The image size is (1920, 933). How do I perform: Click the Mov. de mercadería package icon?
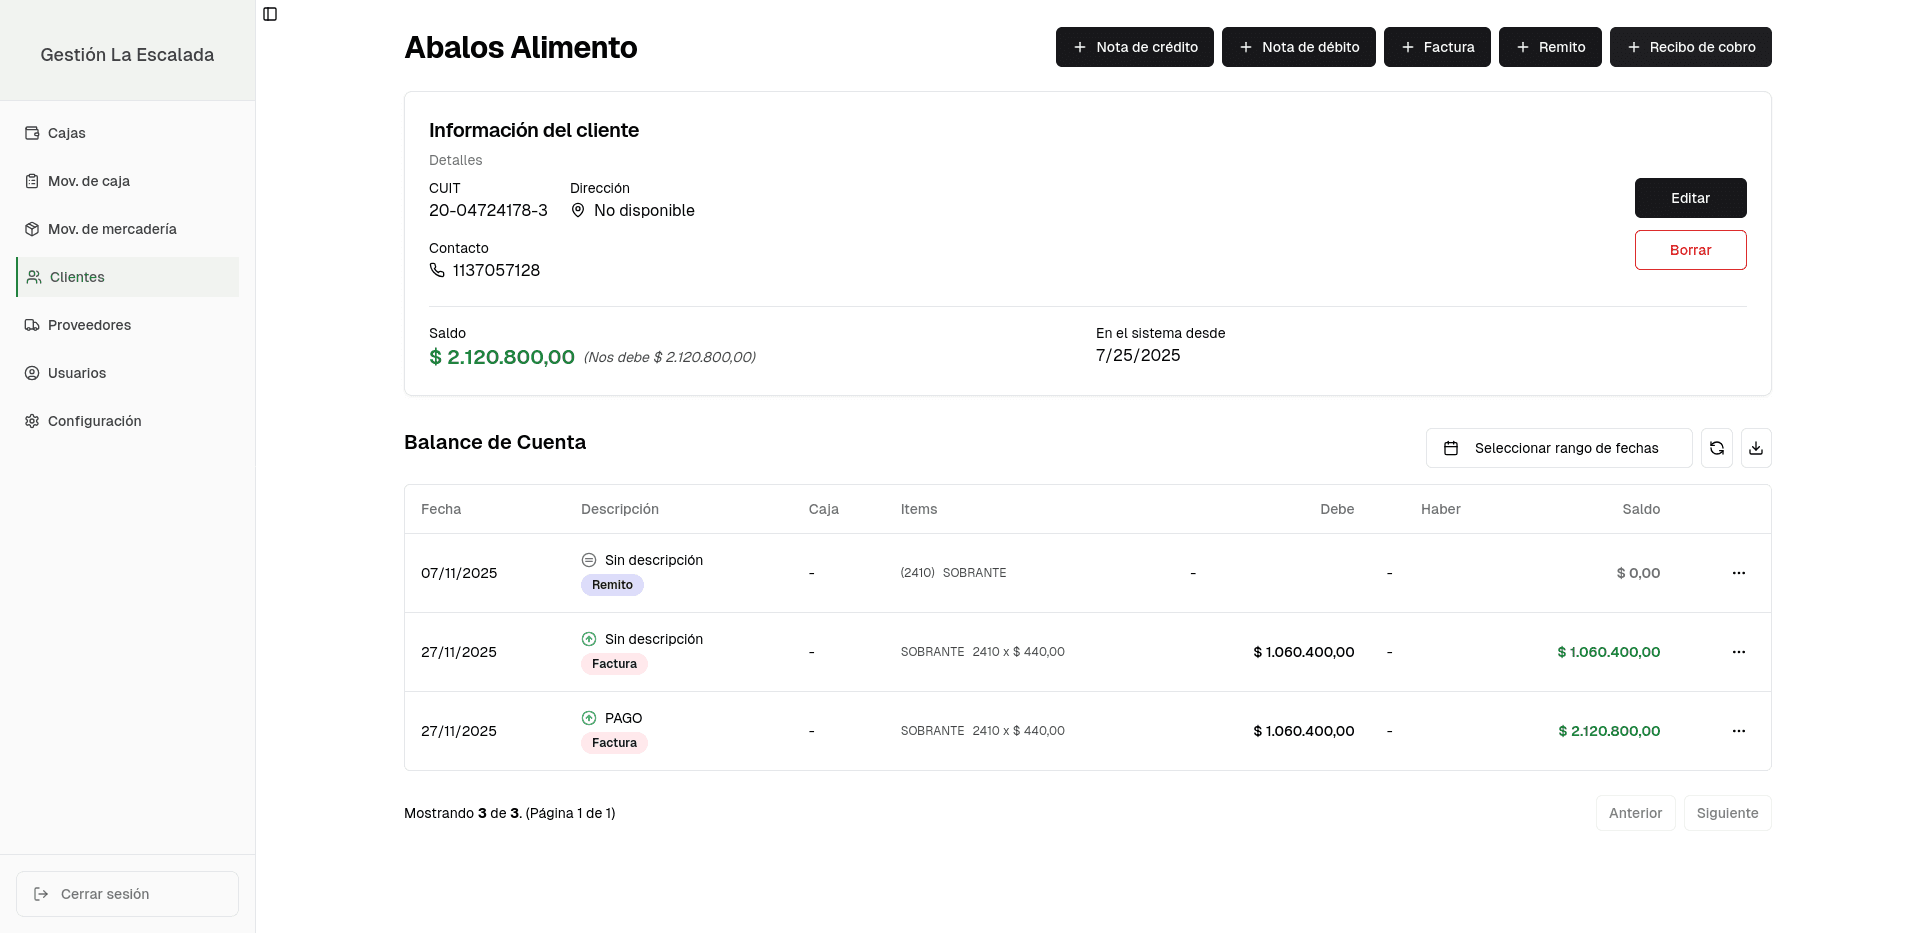(x=32, y=228)
